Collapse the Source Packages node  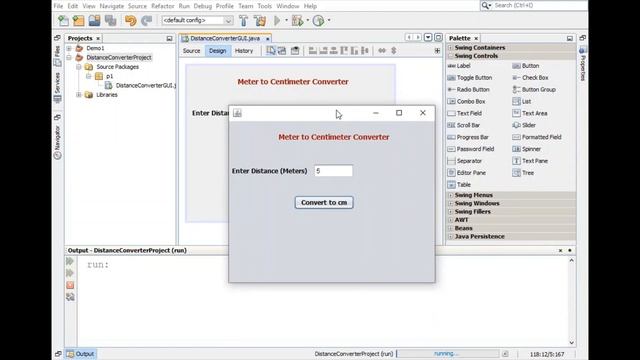(79, 67)
